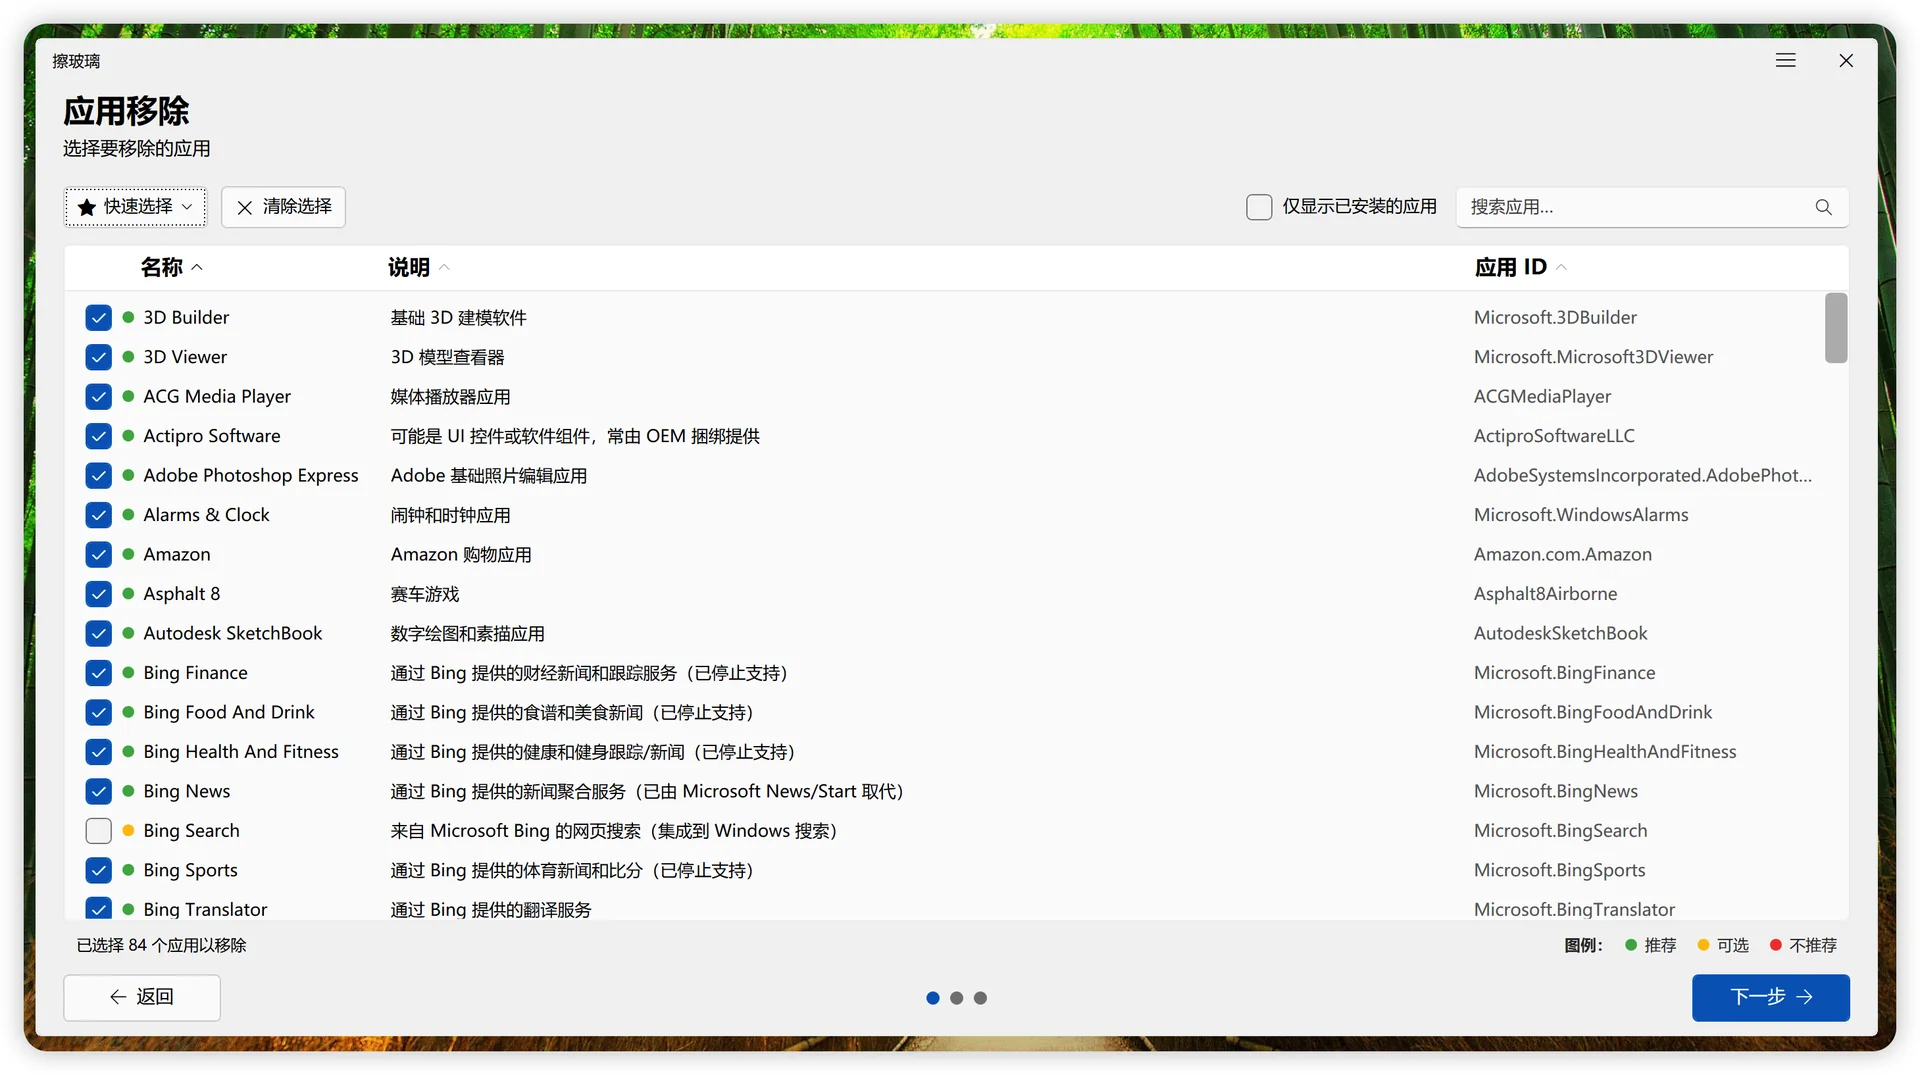This screenshot has width=1920, height=1075.
Task: Click the 清除选择 button
Action: (x=283, y=207)
